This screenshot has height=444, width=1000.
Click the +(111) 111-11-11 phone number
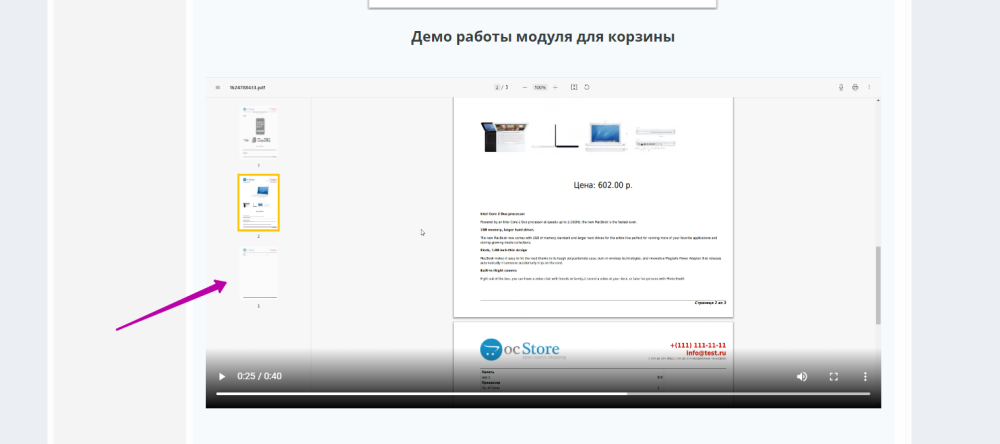pyautogui.click(x=698, y=345)
